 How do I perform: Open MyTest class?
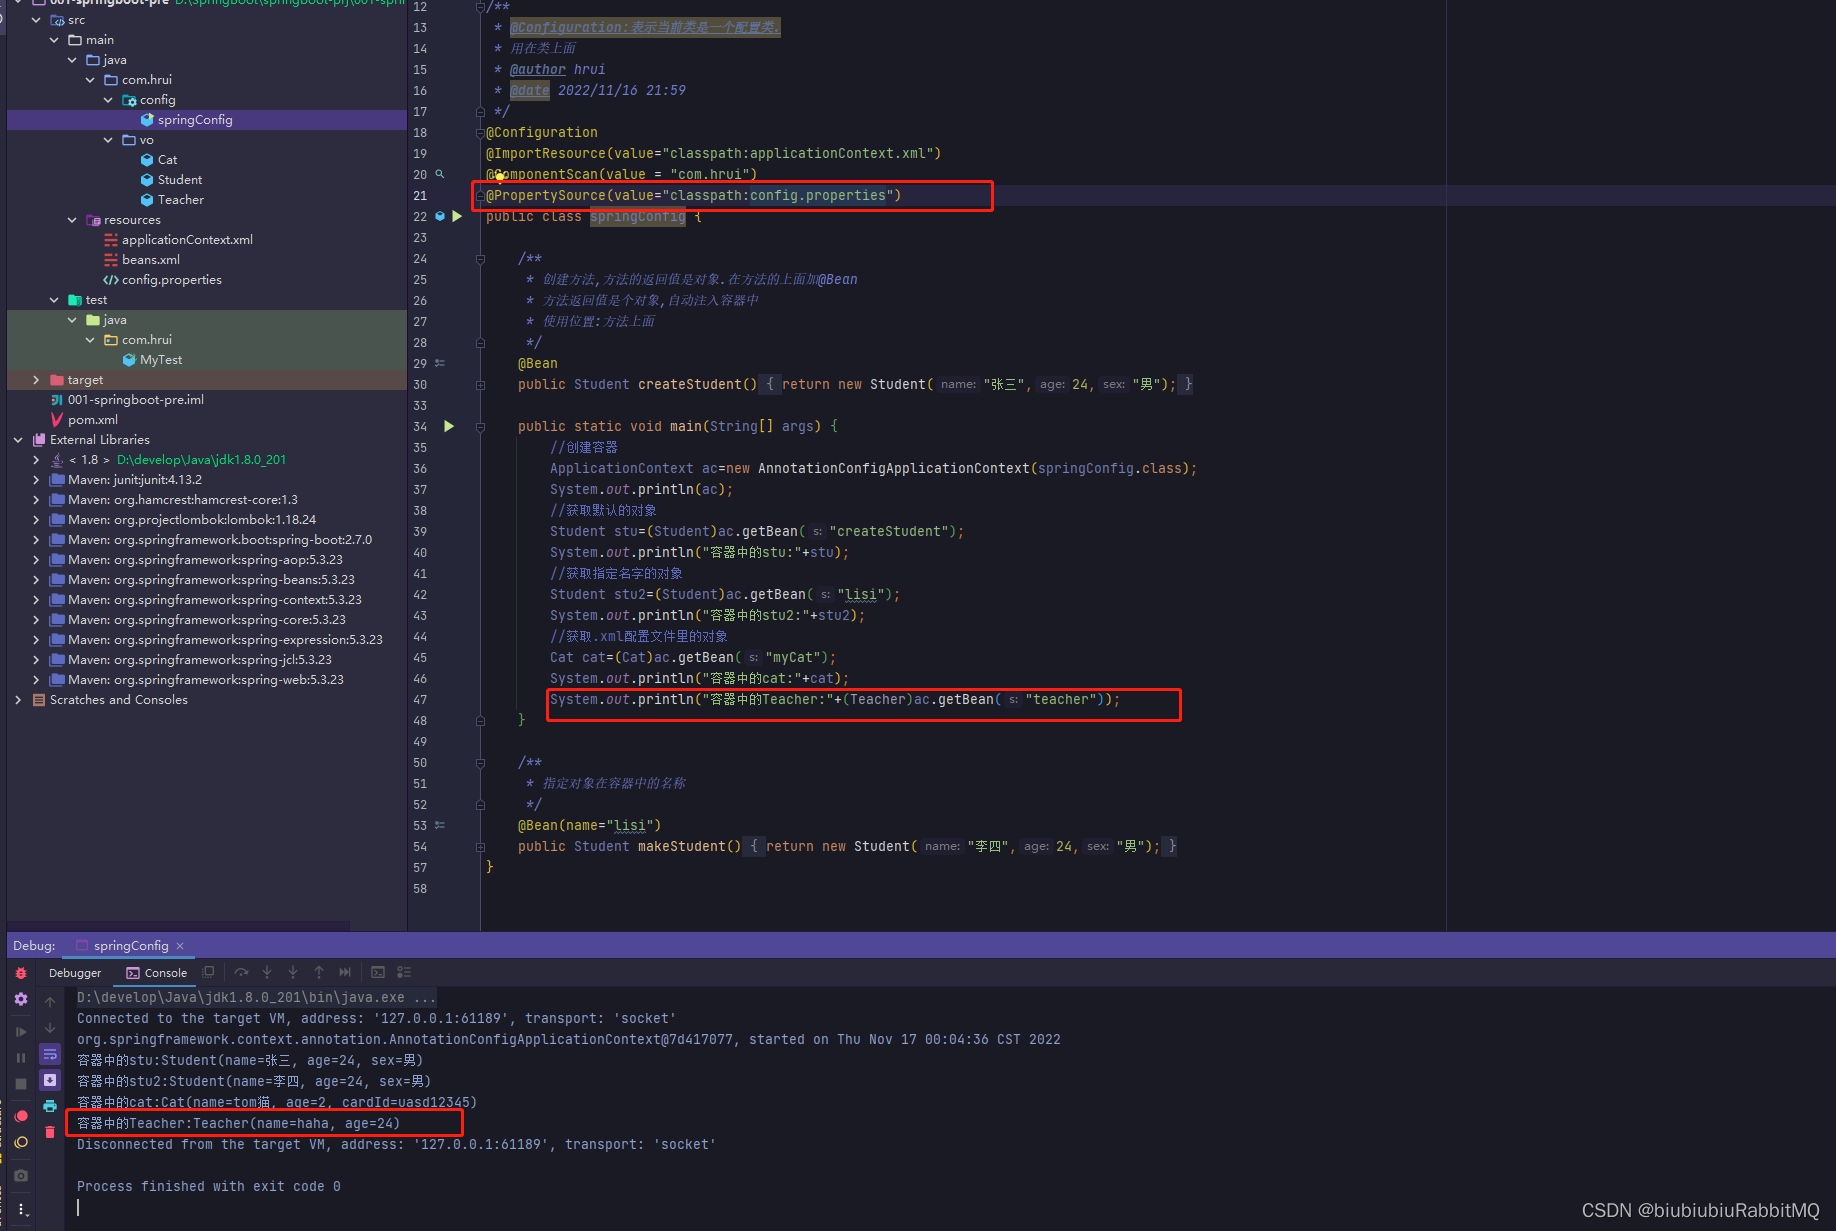coord(161,360)
